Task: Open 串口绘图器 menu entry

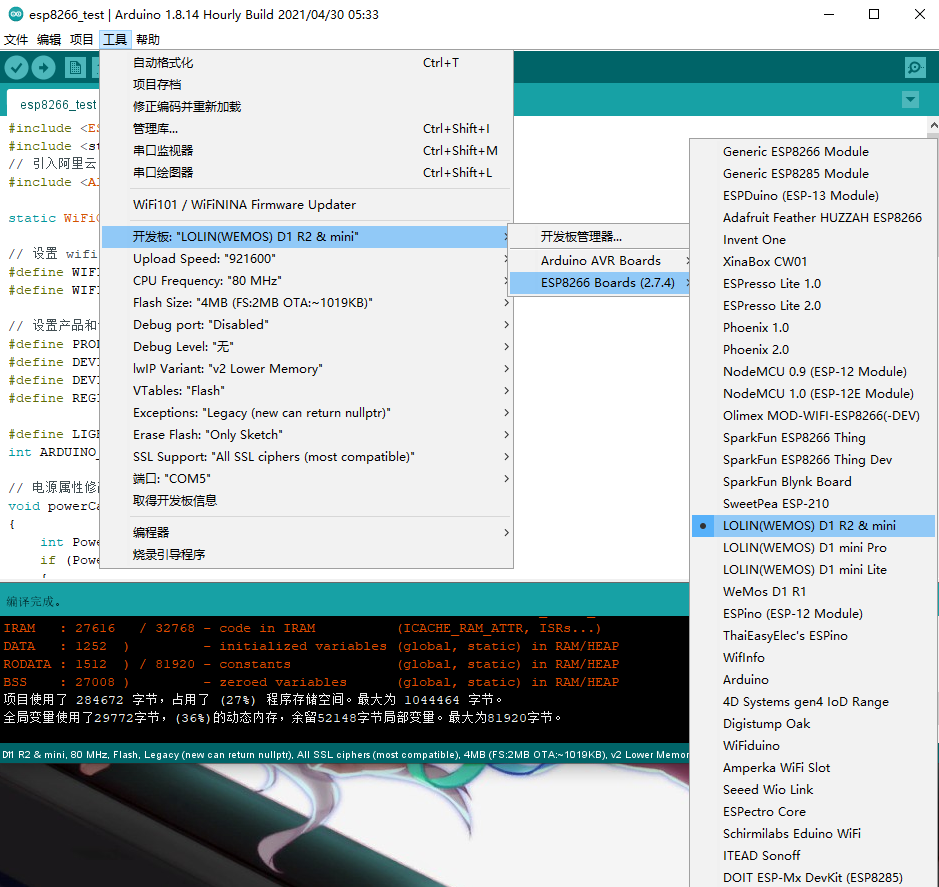Action: pos(306,172)
